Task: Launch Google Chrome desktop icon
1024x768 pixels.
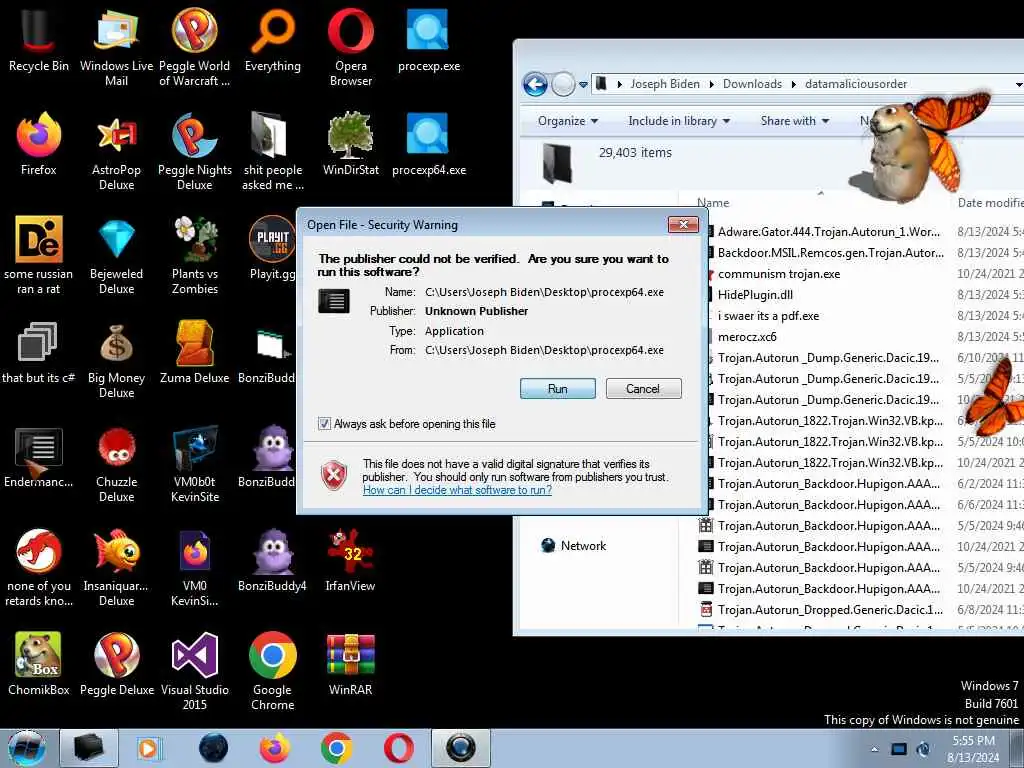Action: point(272,671)
